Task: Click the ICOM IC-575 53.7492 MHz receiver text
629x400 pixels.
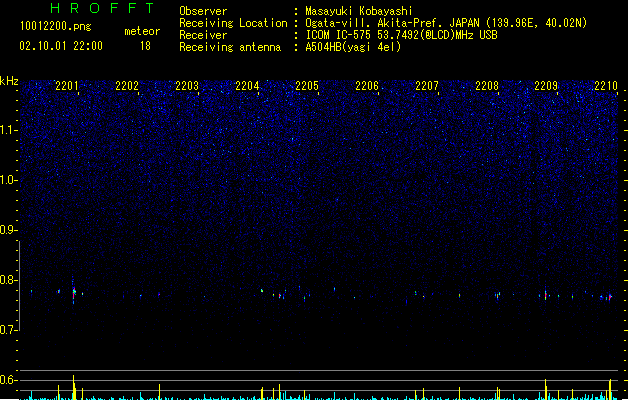Action: [x=402, y=35]
